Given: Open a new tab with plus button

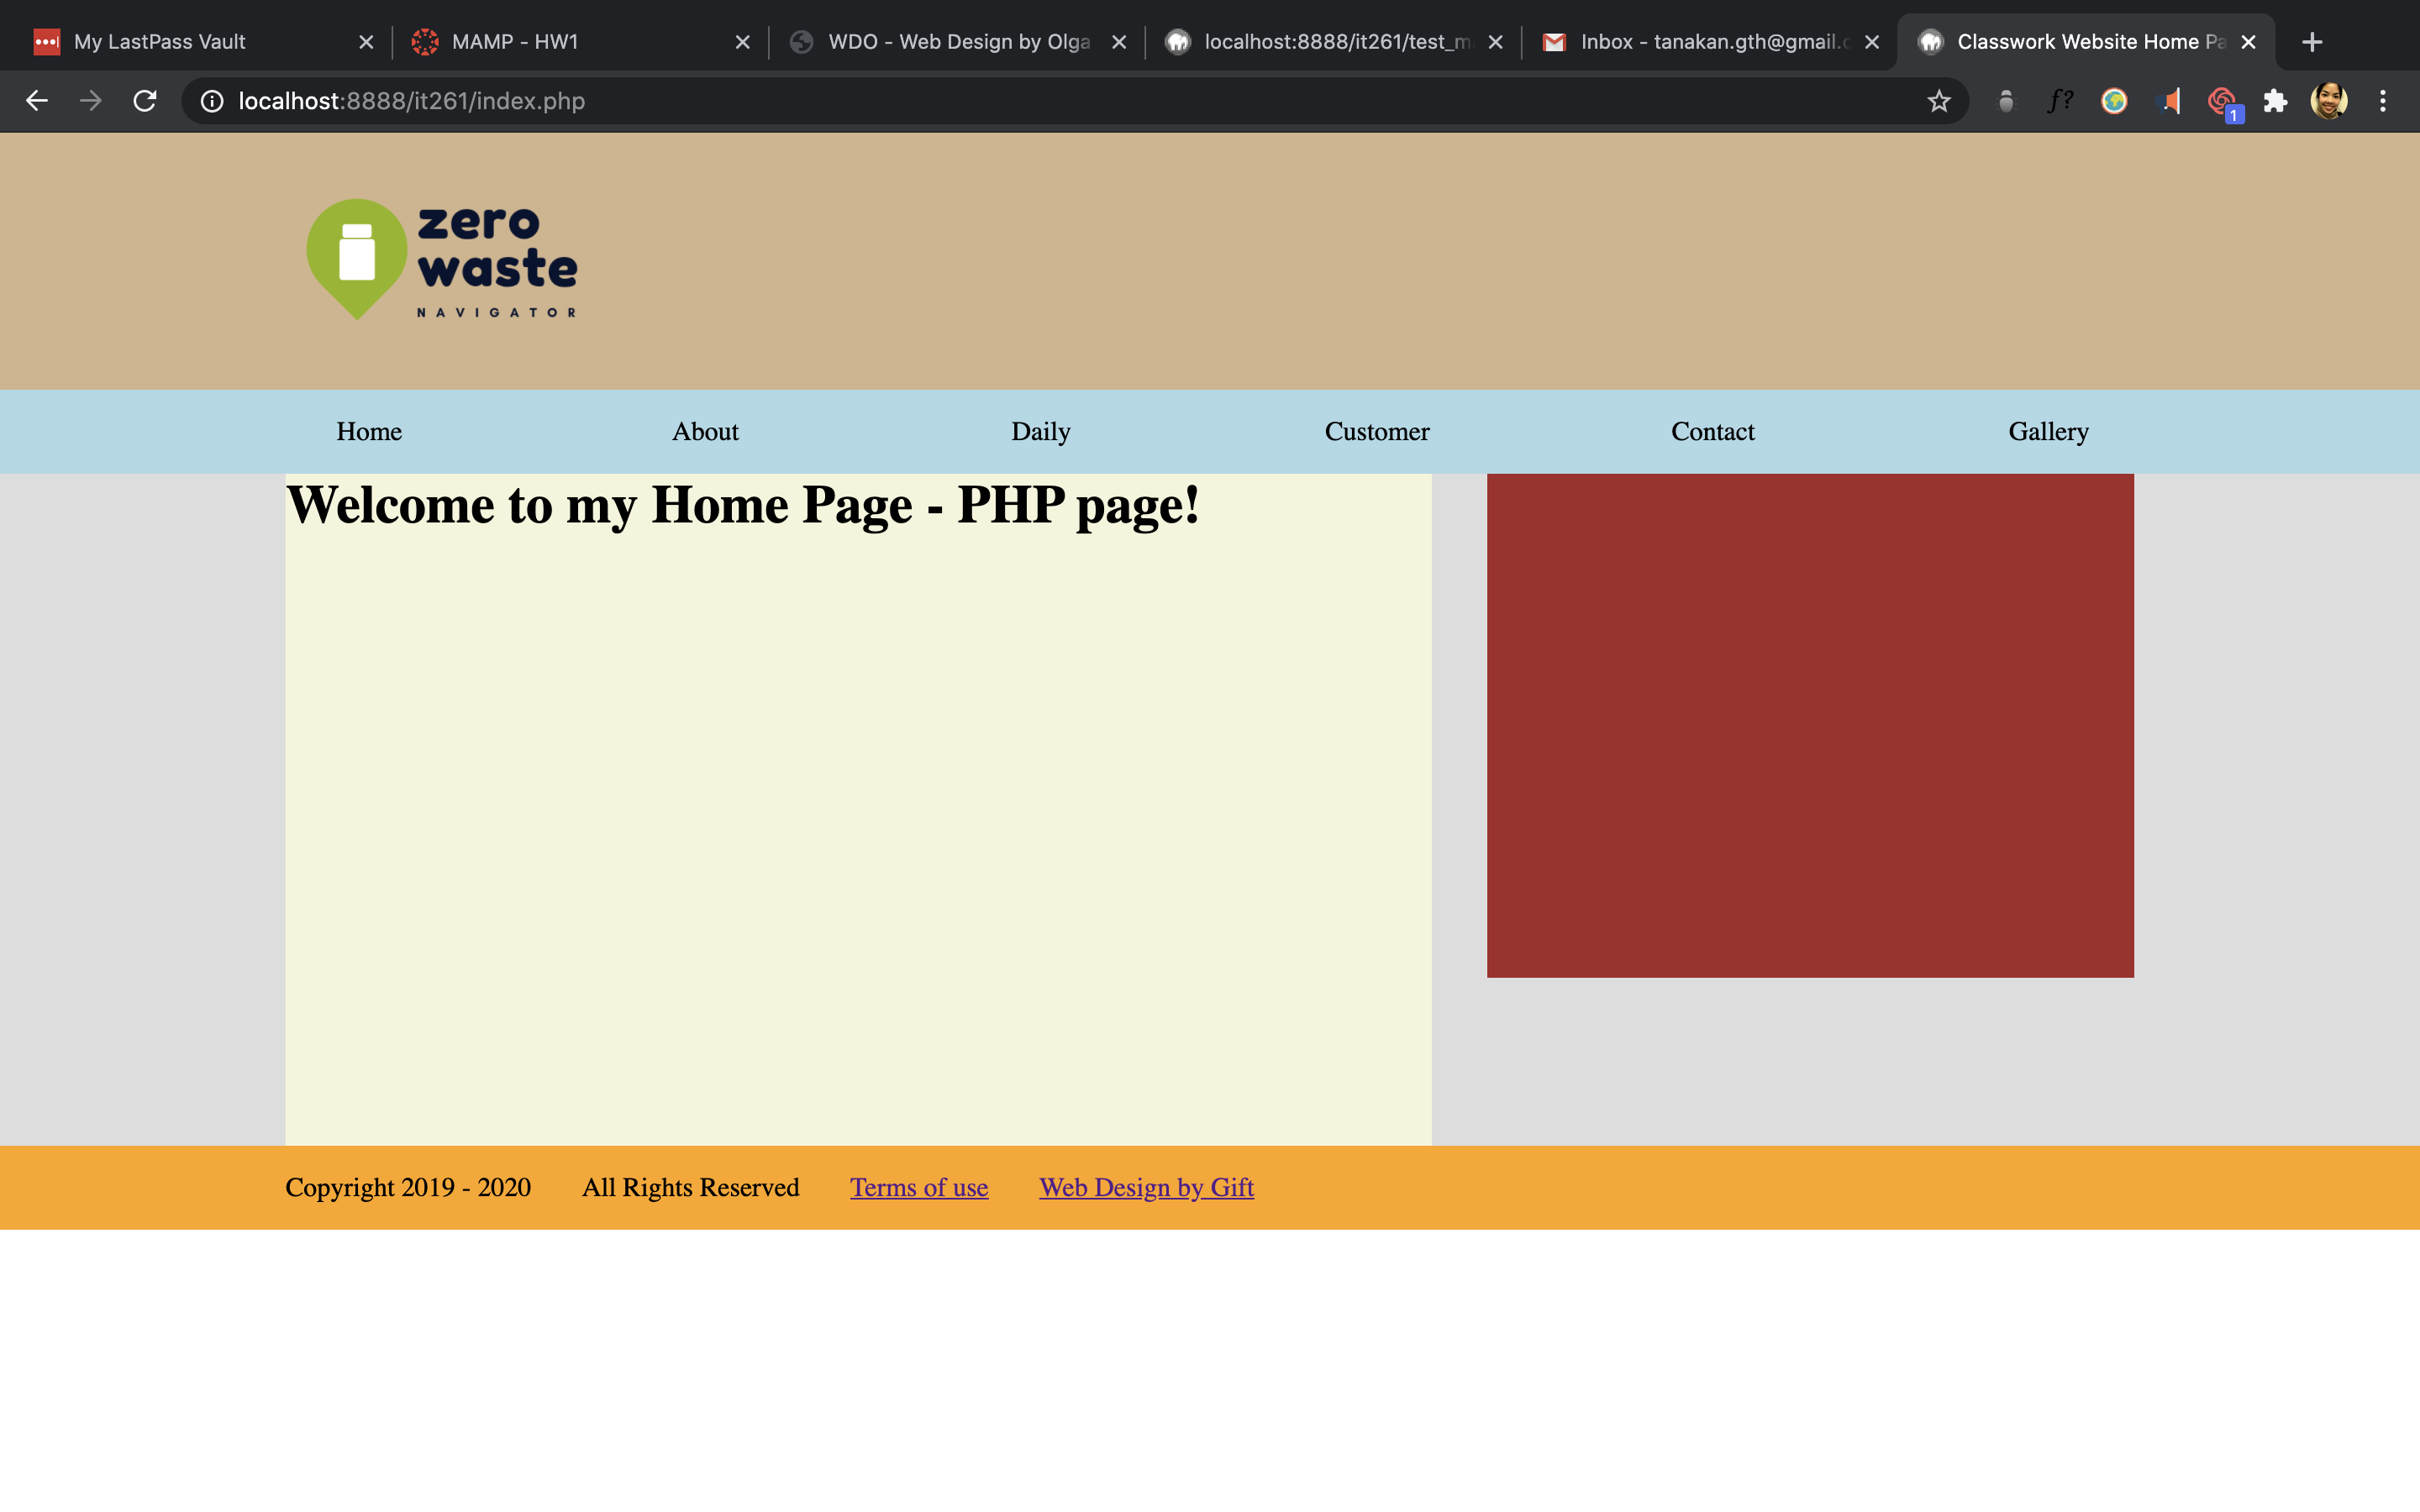Looking at the screenshot, I should pyautogui.click(x=2311, y=42).
